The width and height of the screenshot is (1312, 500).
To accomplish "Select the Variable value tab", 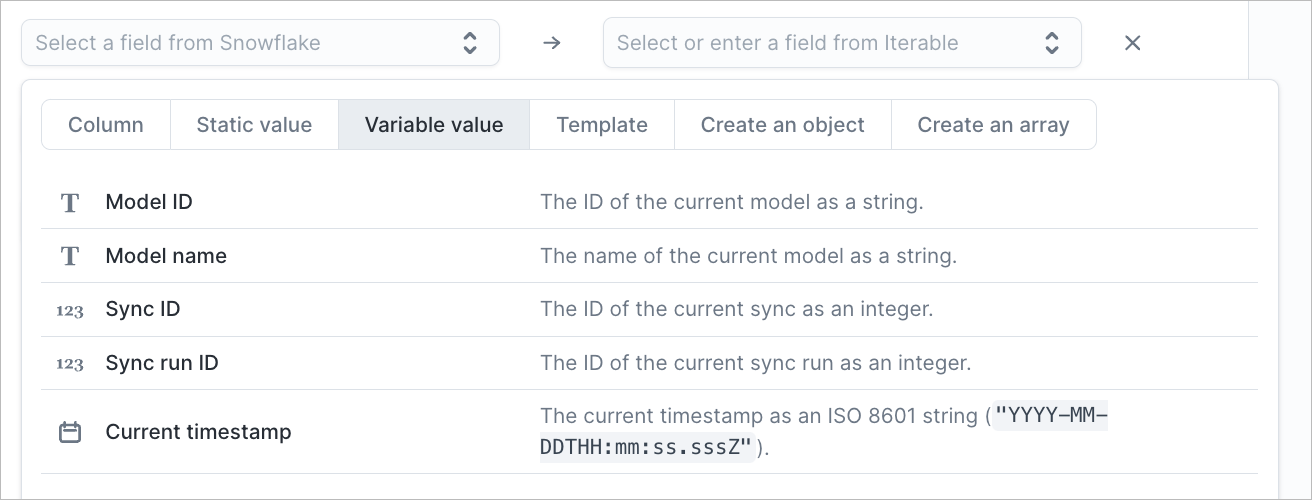I will tap(434, 125).
